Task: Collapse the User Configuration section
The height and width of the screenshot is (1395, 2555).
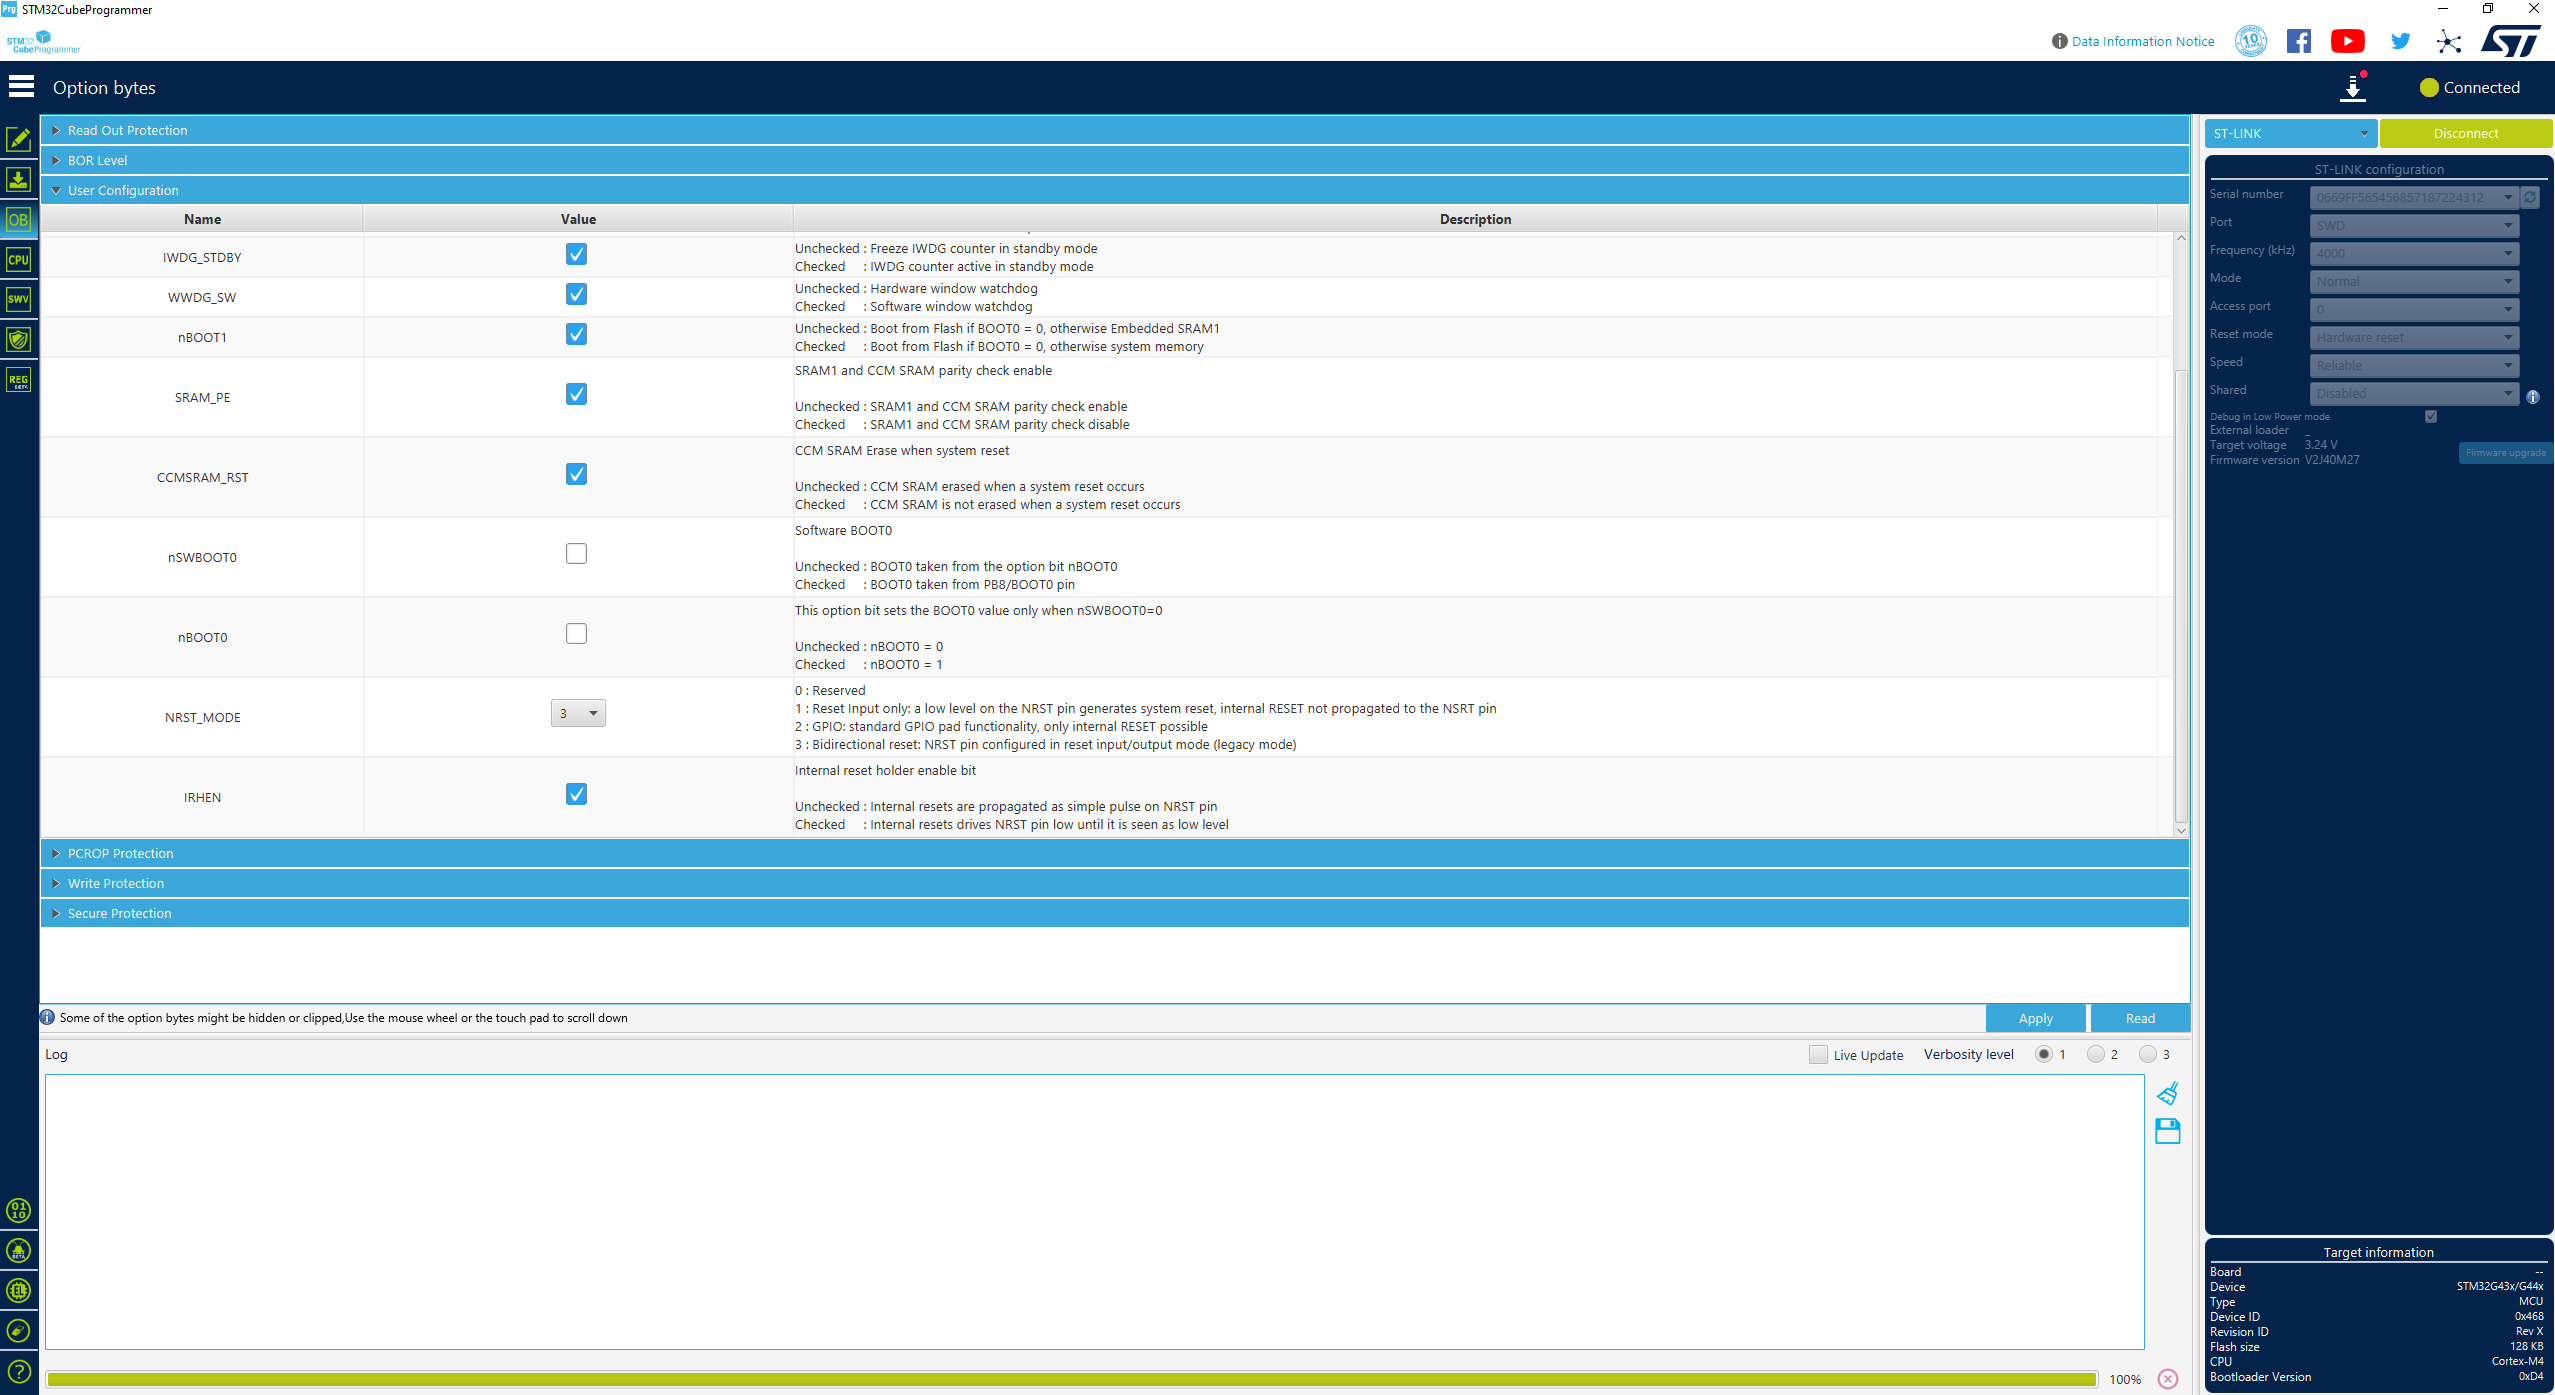Action: click(x=1114, y=190)
